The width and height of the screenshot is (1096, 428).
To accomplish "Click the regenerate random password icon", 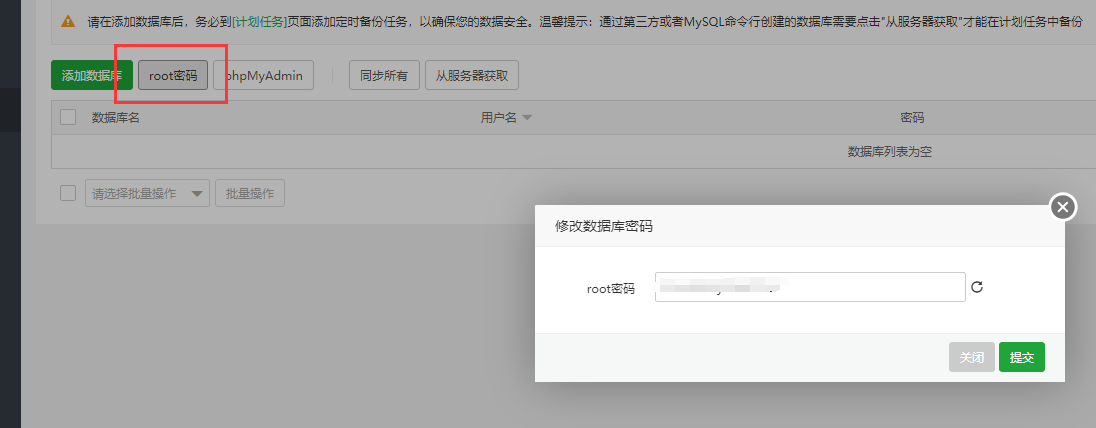I will pyautogui.click(x=977, y=287).
